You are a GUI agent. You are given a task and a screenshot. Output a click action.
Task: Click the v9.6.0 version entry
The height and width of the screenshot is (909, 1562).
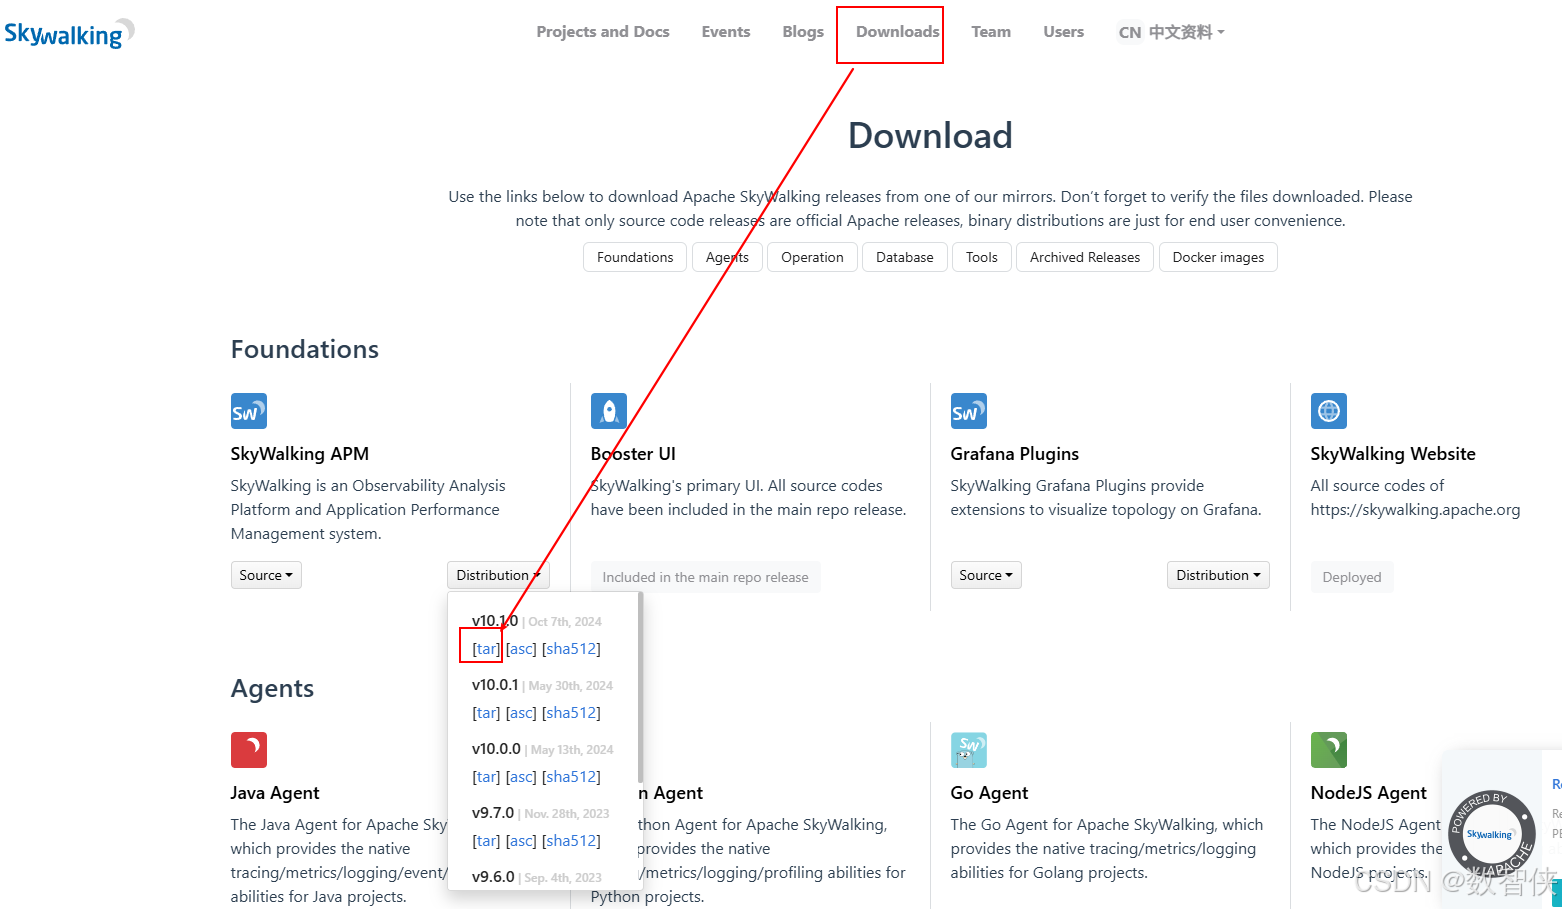pyautogui.click(x=493, y=877)
